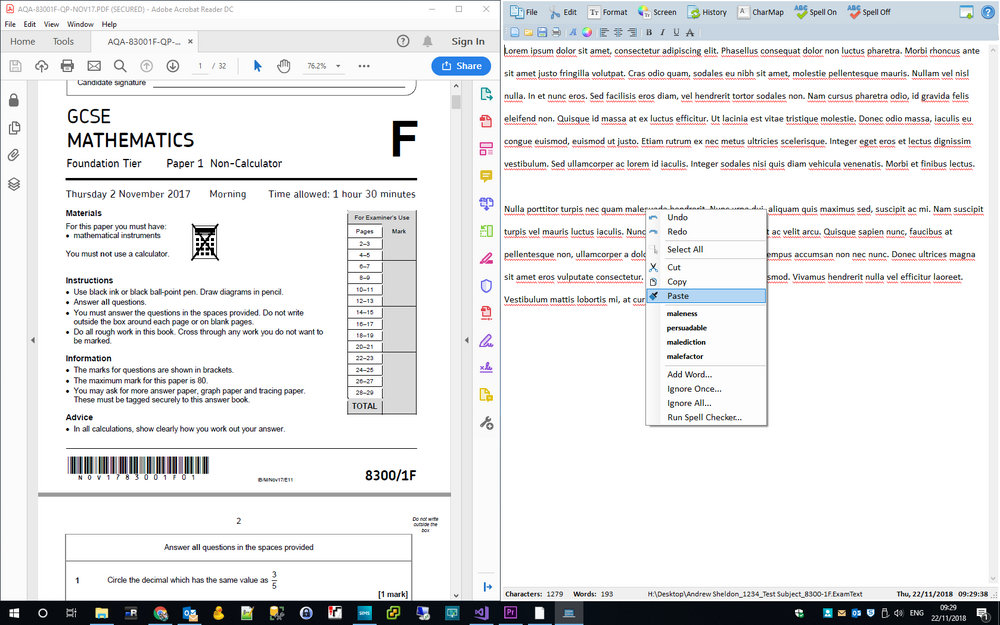Click the Save icon in Acrobat toolbar

click(15, 66)
